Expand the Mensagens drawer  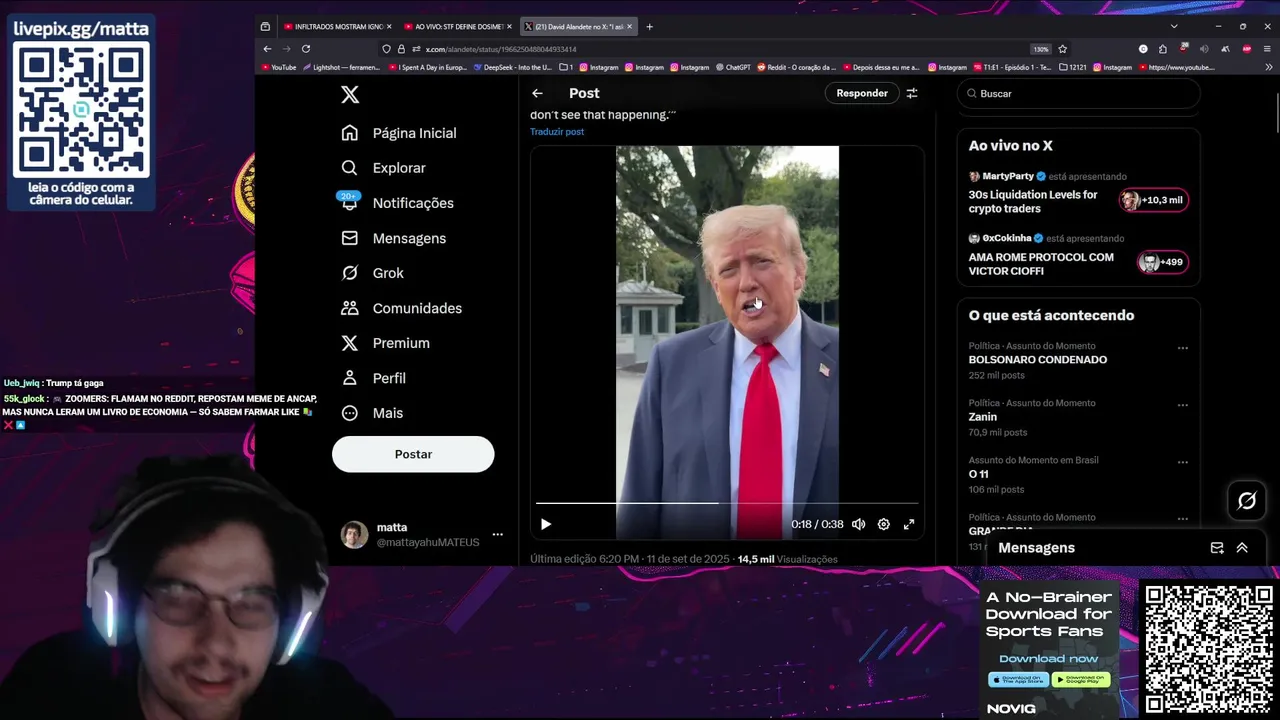pyautogui.click(x=1242, y=548)
